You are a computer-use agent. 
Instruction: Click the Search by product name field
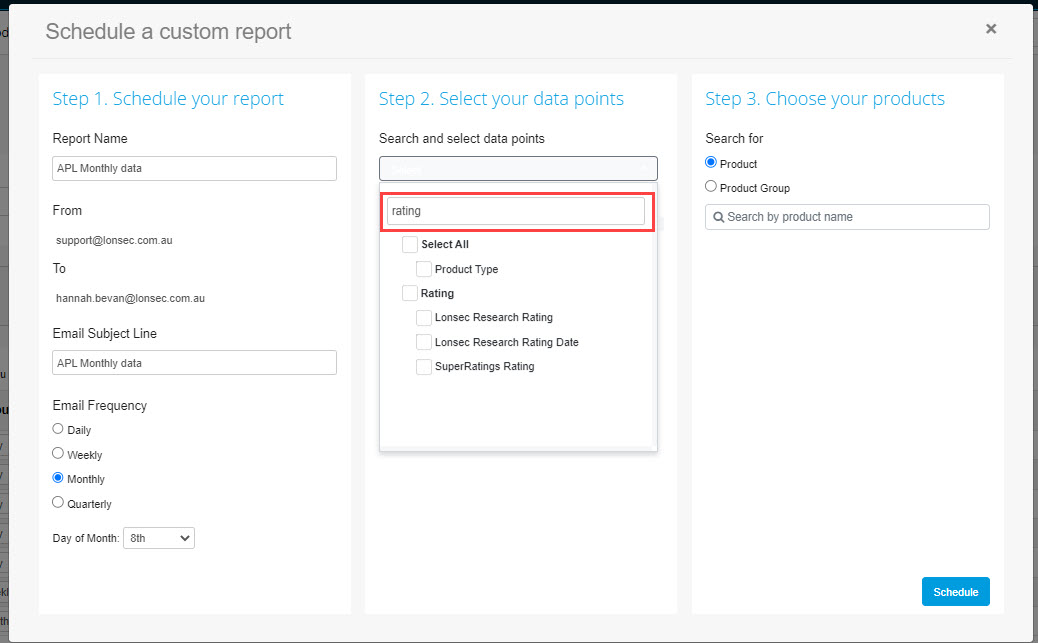(847, 217)
